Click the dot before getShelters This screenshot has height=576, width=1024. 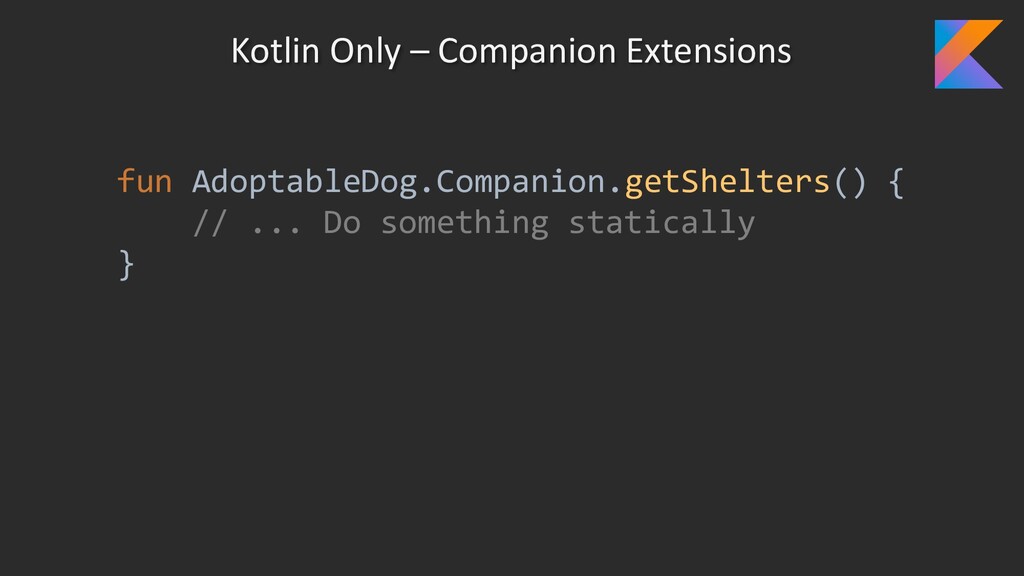(615, 191)
